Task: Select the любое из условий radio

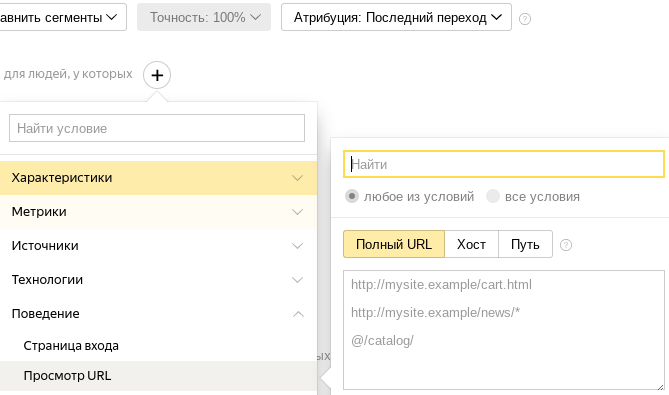Action: (x=352, y=197)
